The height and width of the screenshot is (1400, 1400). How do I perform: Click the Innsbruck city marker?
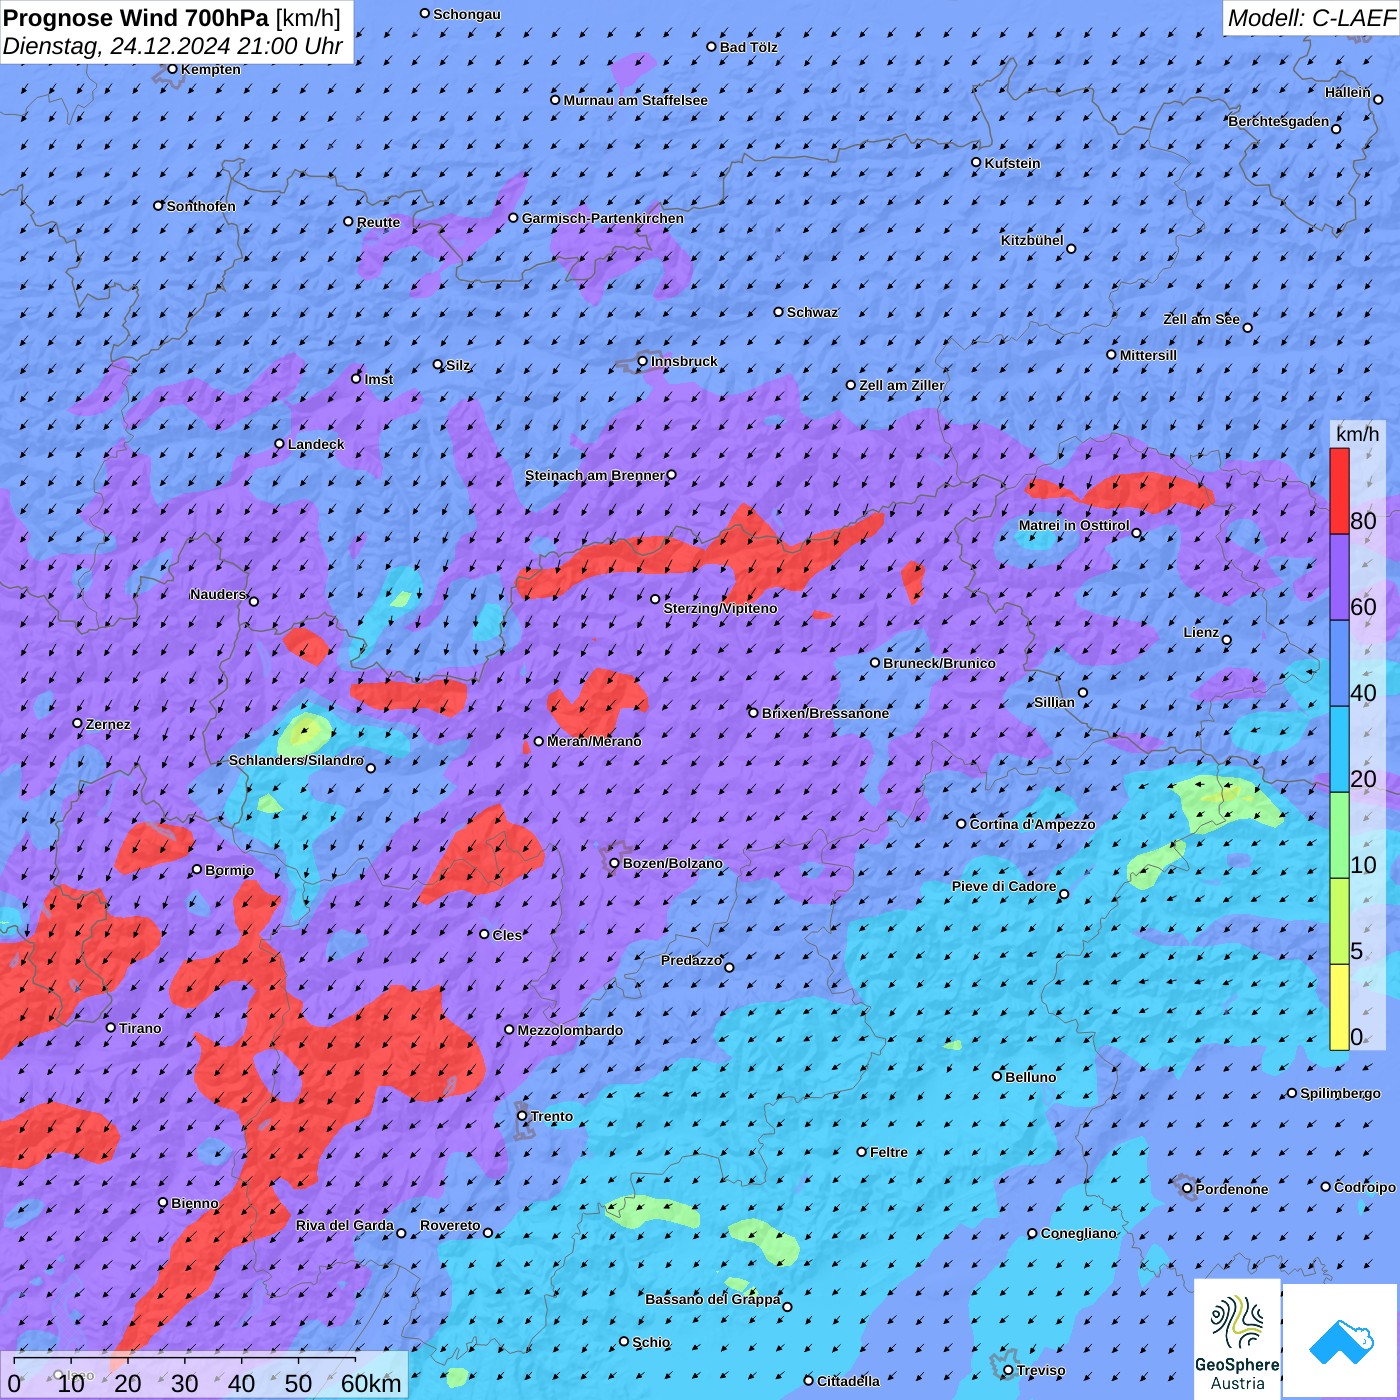tap(643, 362)
